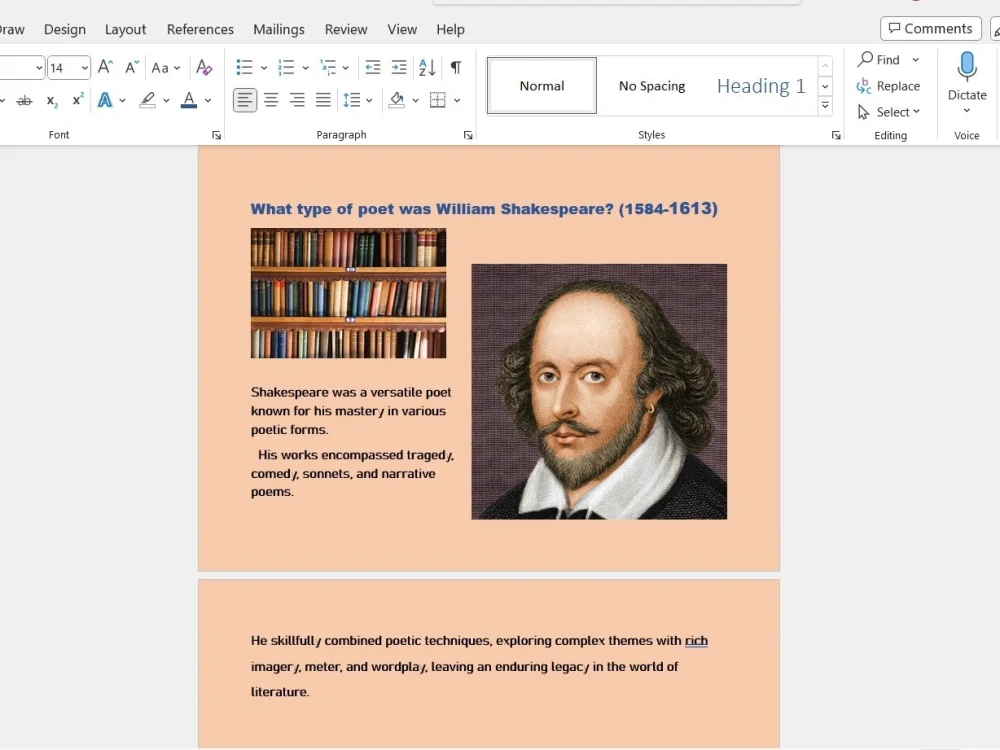Select the Shakespeare portrait image
Image resolution: width=1000 pixels, height=750 pixels.
[599, 392]
